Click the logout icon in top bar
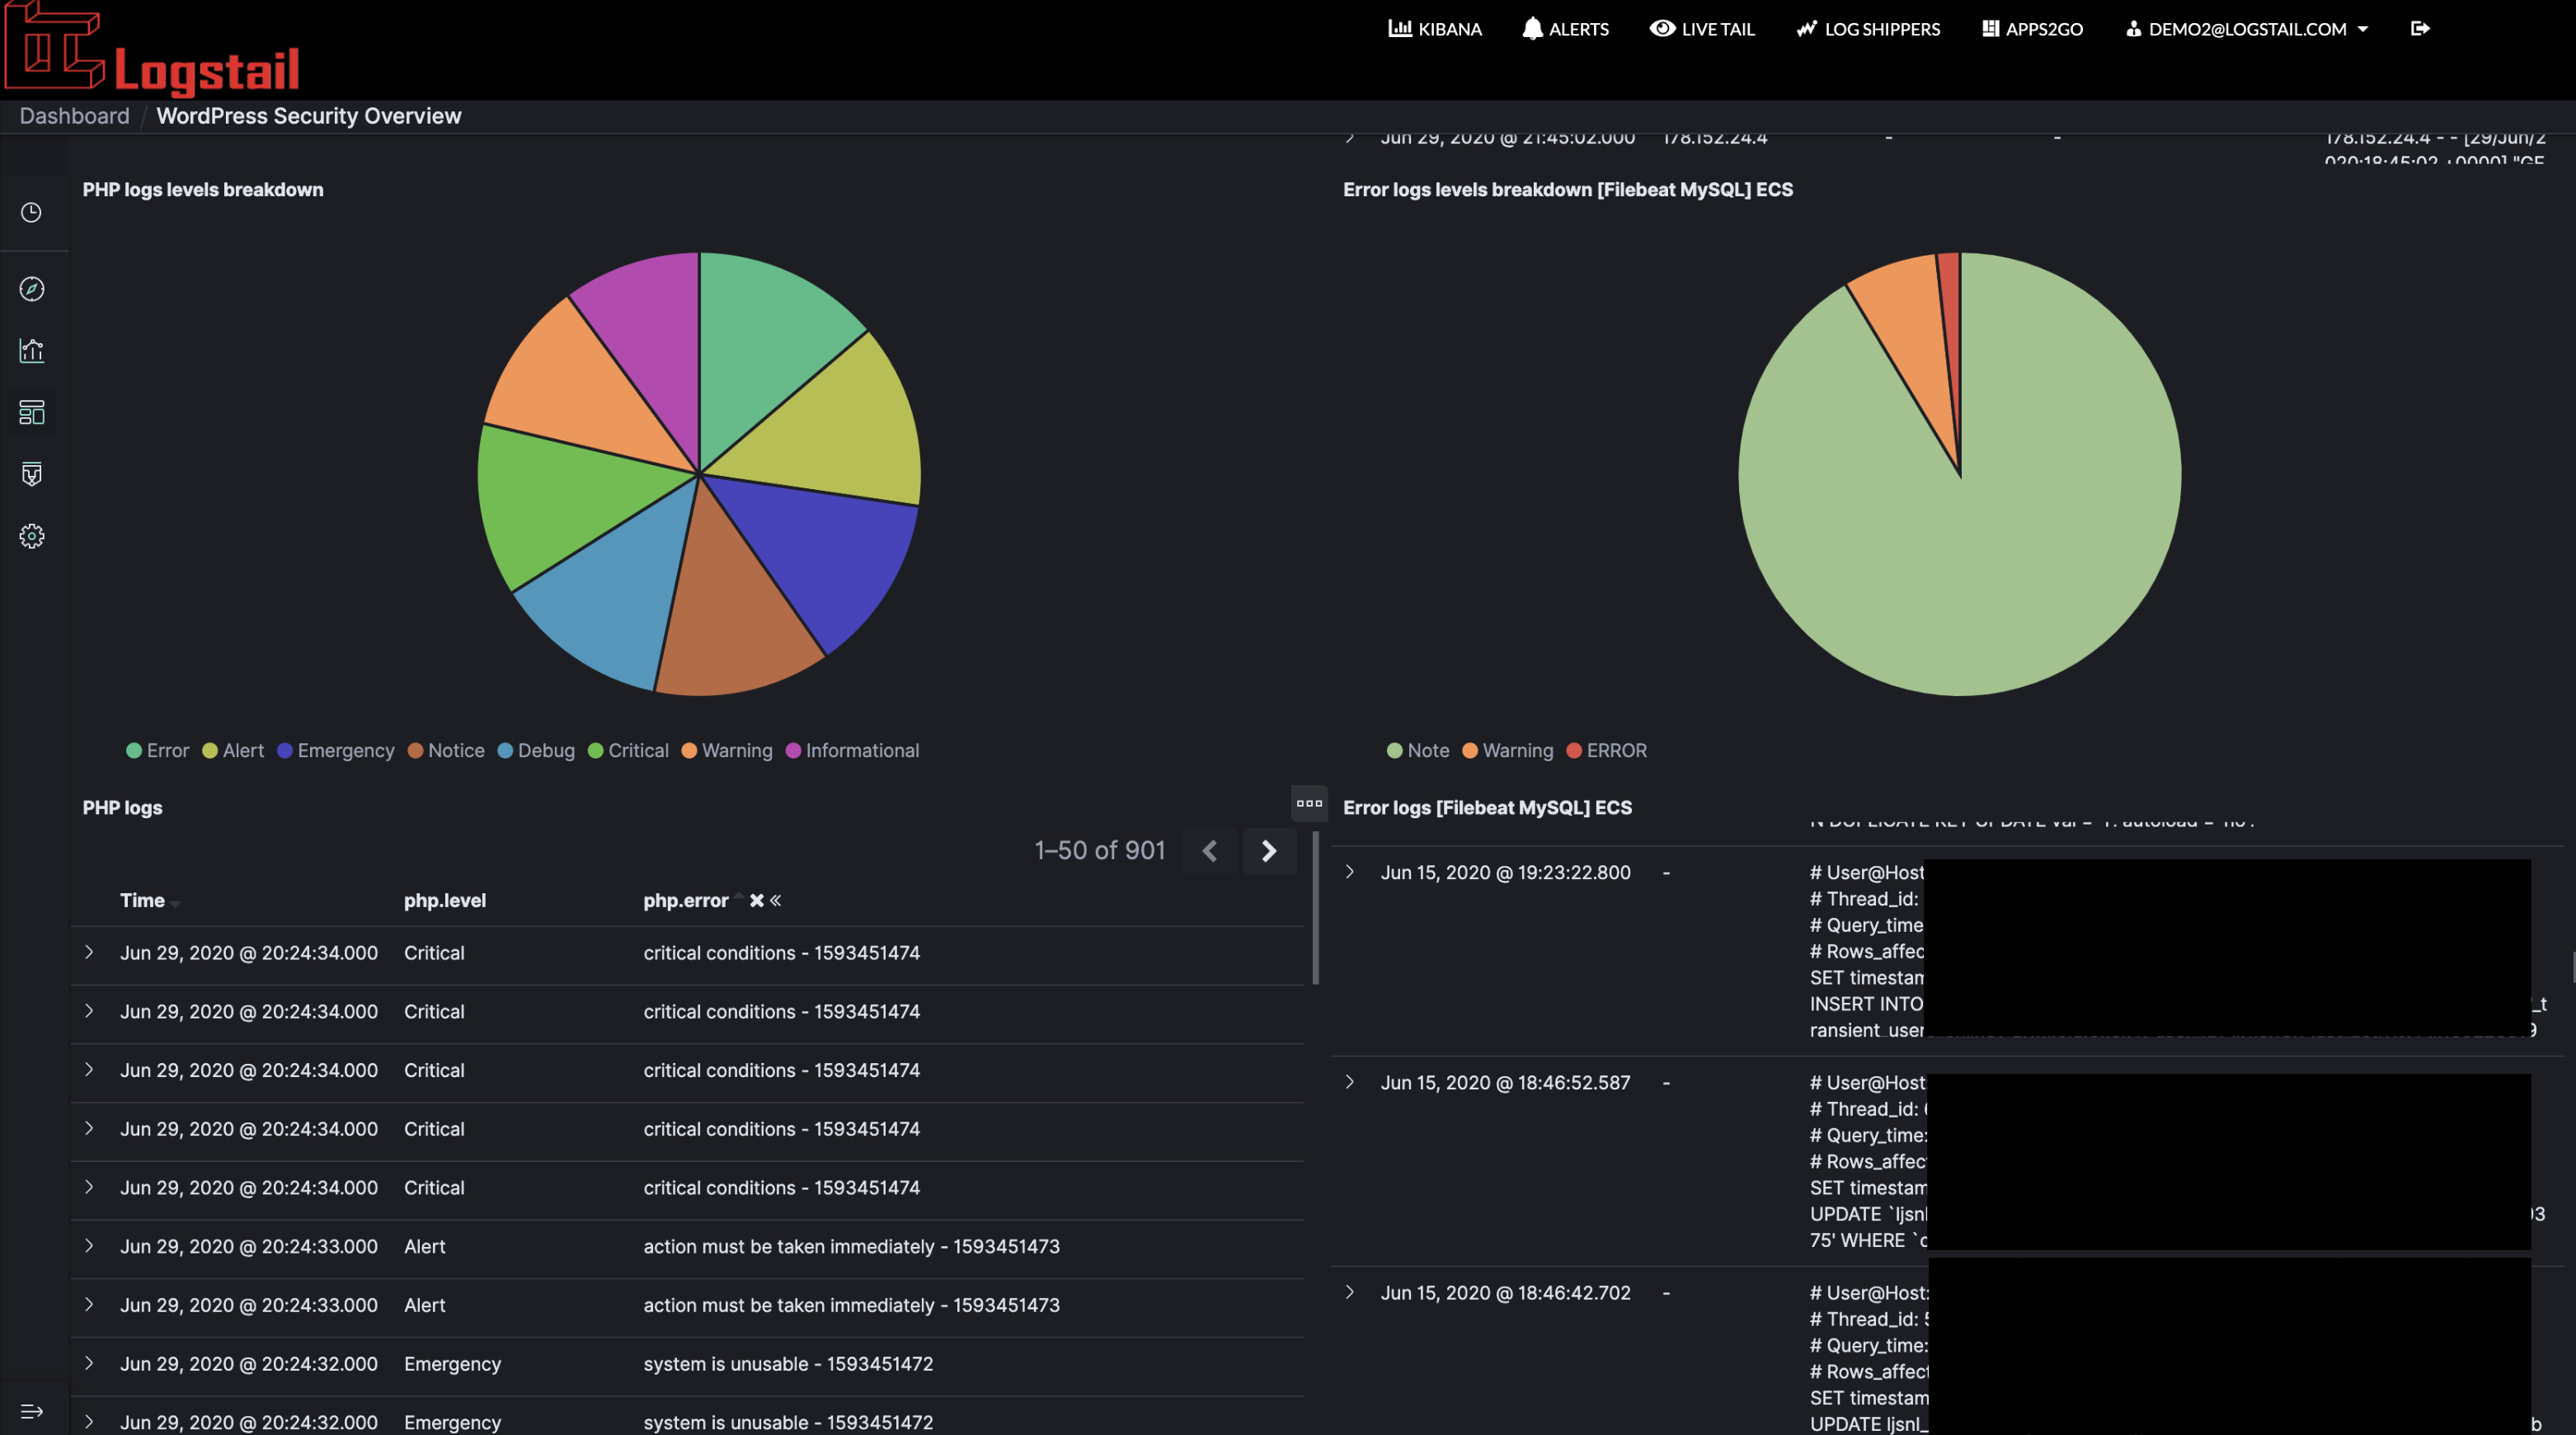 (x=2420, y=29)
